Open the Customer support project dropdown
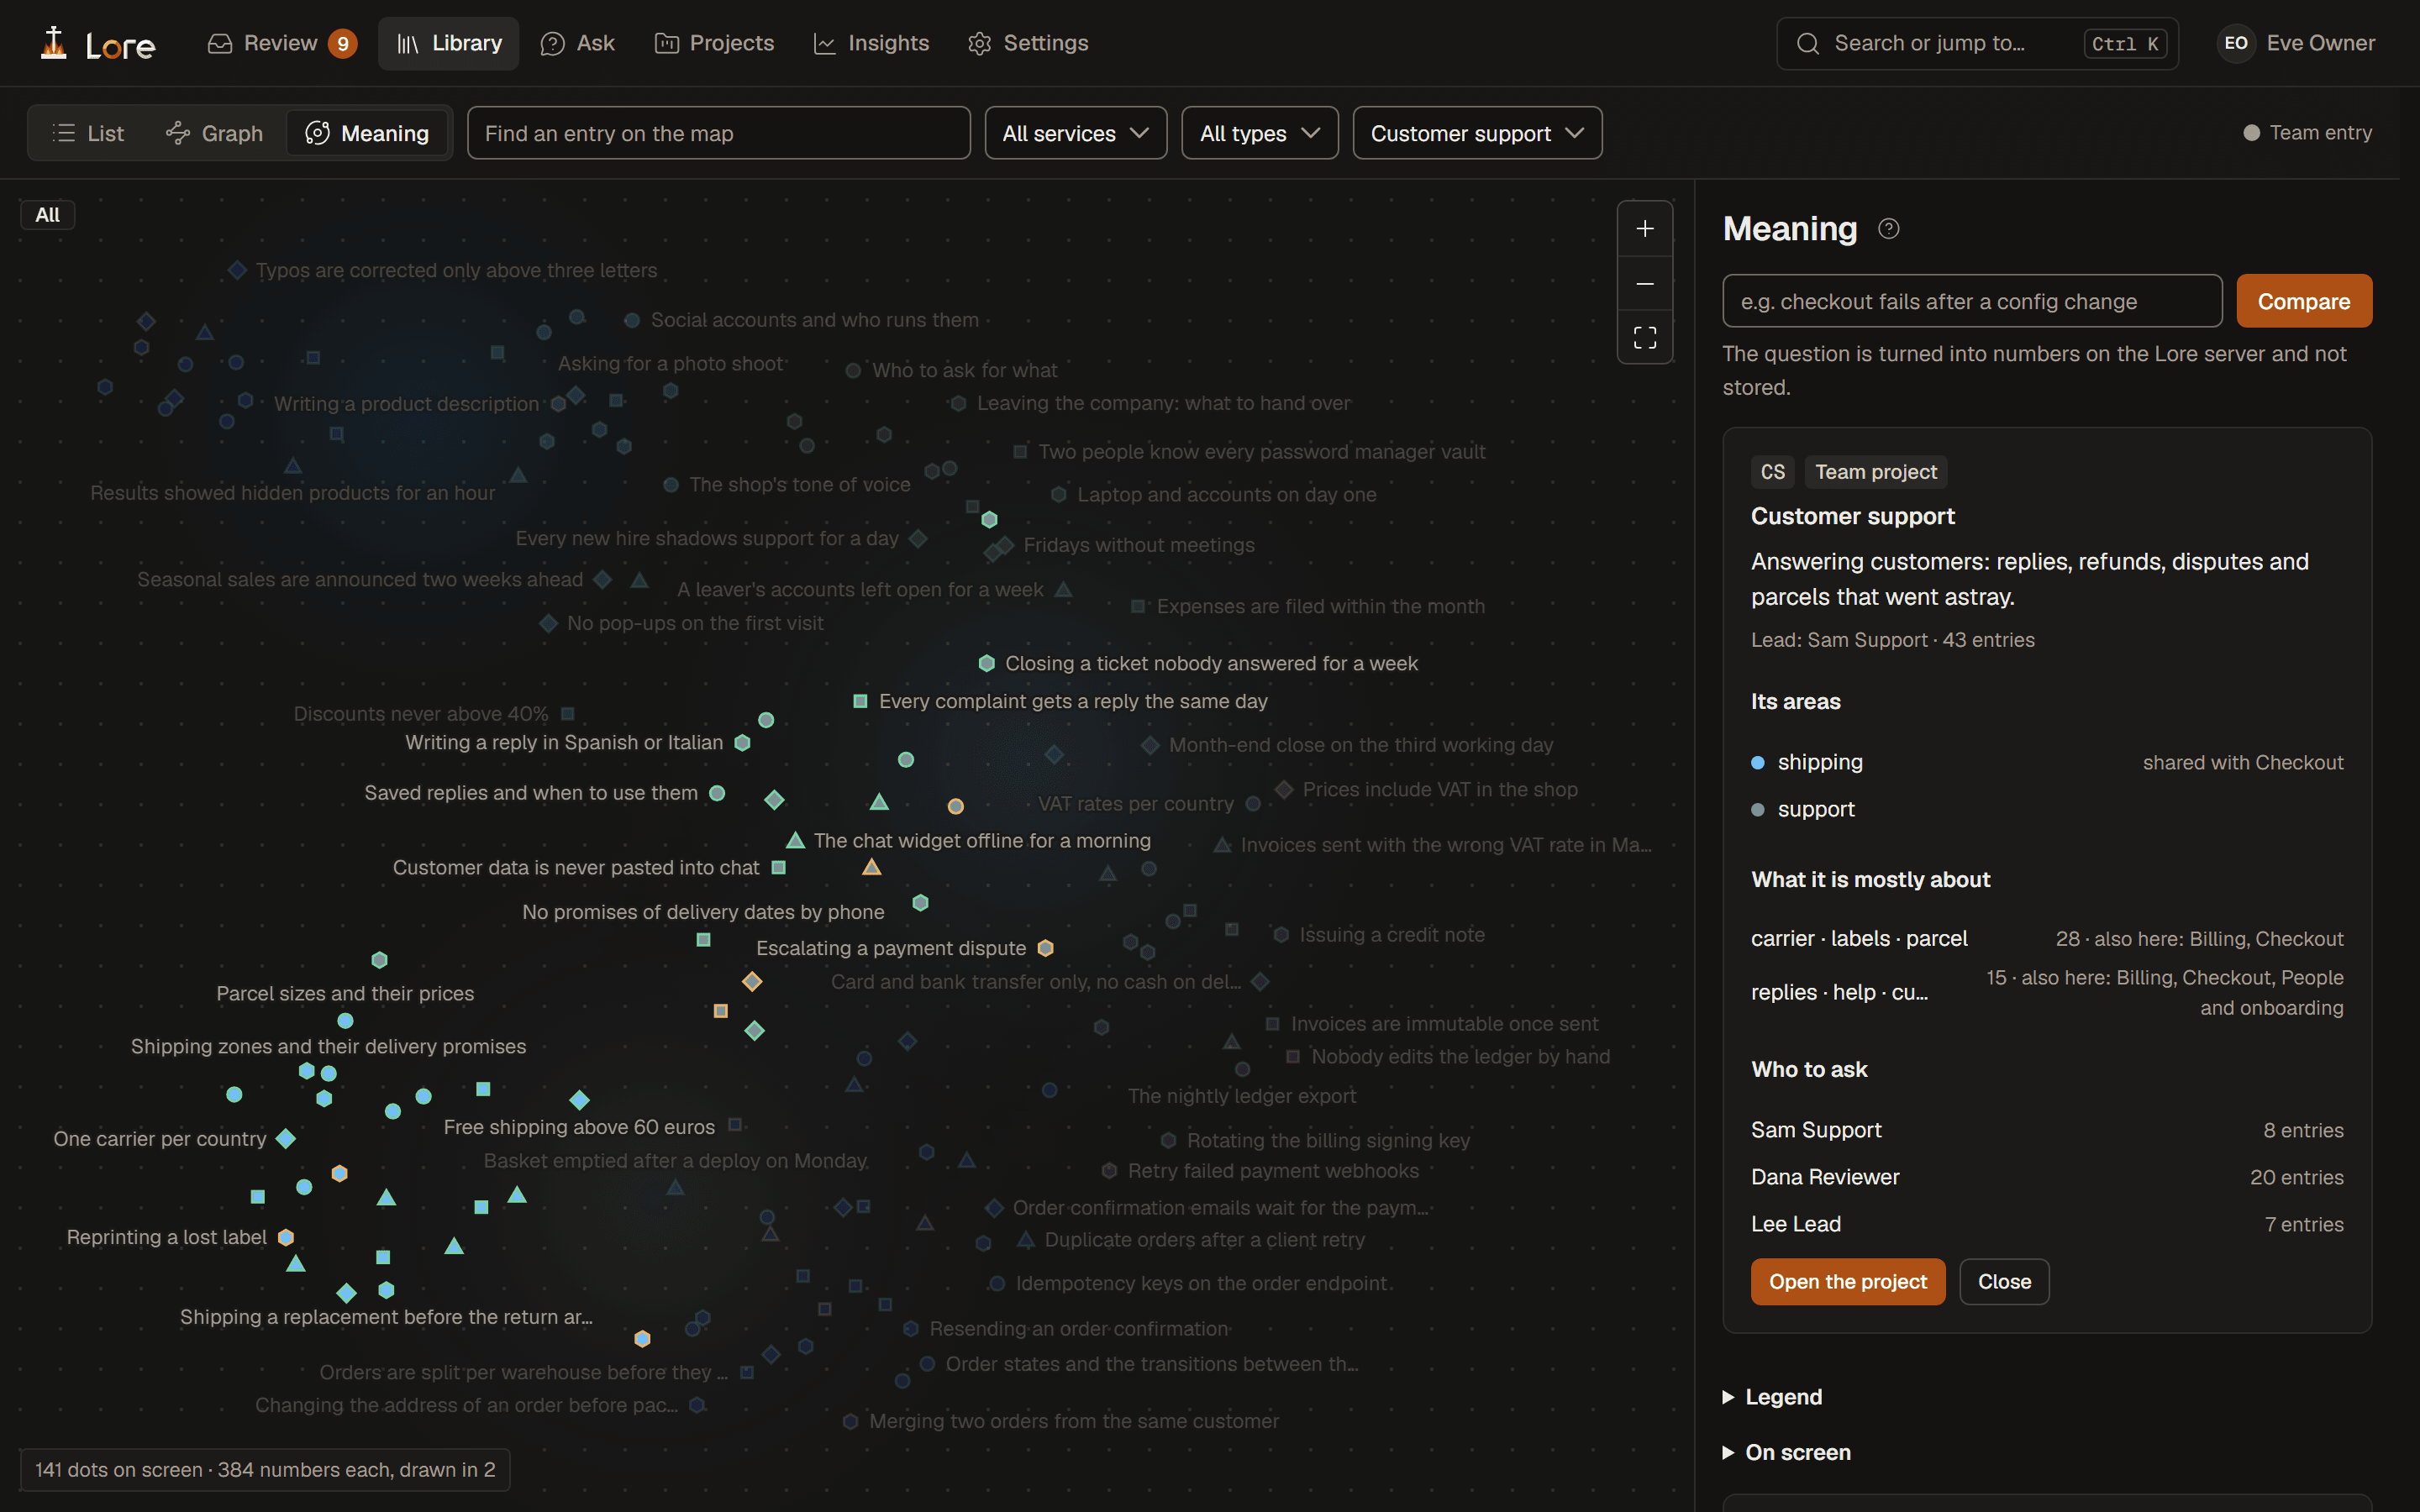 [x=1477, y=133]
